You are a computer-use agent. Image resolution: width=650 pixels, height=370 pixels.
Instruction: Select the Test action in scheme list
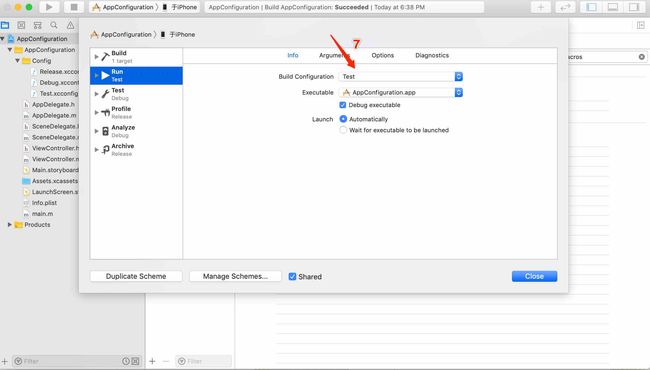pos(136,94)
